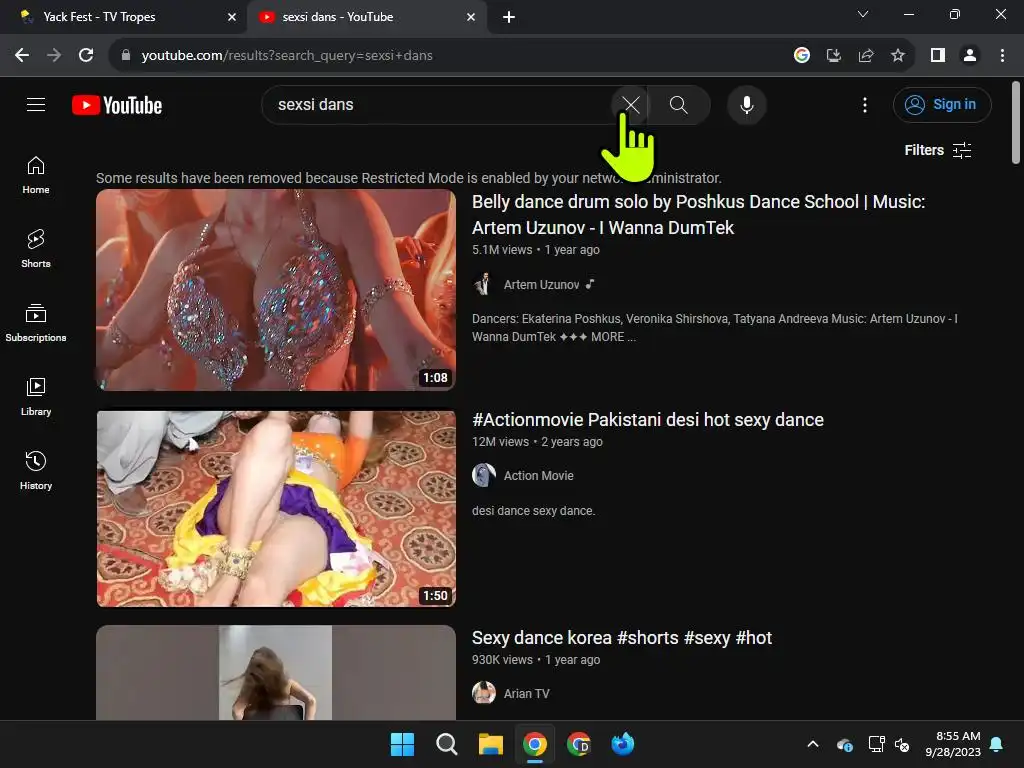Click Action Movie channel avatar
Screen dimensions: 1024x768
click(x=484, y=475)
